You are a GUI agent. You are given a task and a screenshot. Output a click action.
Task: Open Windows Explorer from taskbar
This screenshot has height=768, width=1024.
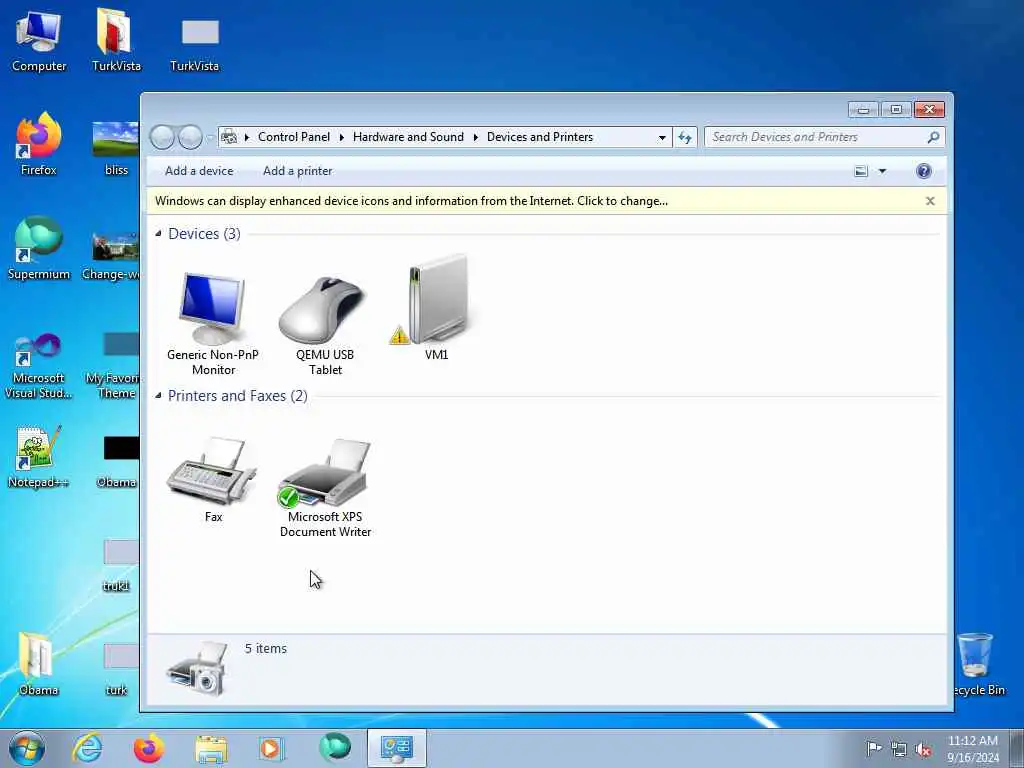point(211,748)
